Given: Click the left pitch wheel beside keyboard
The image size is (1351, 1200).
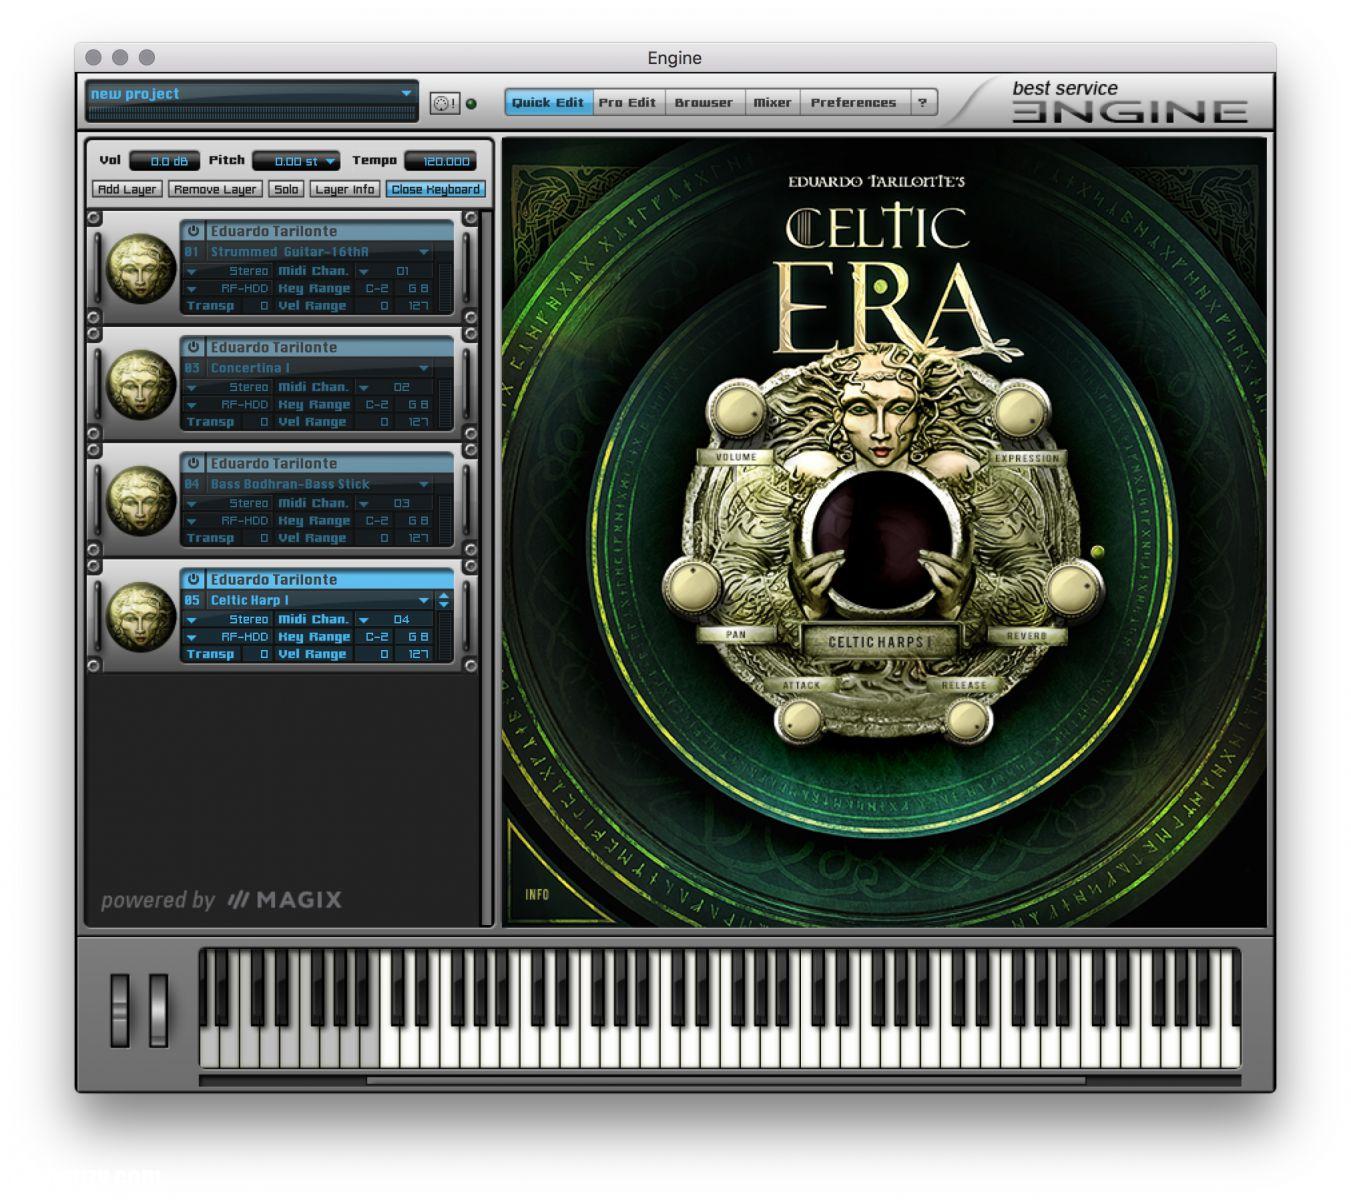Looking at the screenshot, I should tap(120, 1010).
